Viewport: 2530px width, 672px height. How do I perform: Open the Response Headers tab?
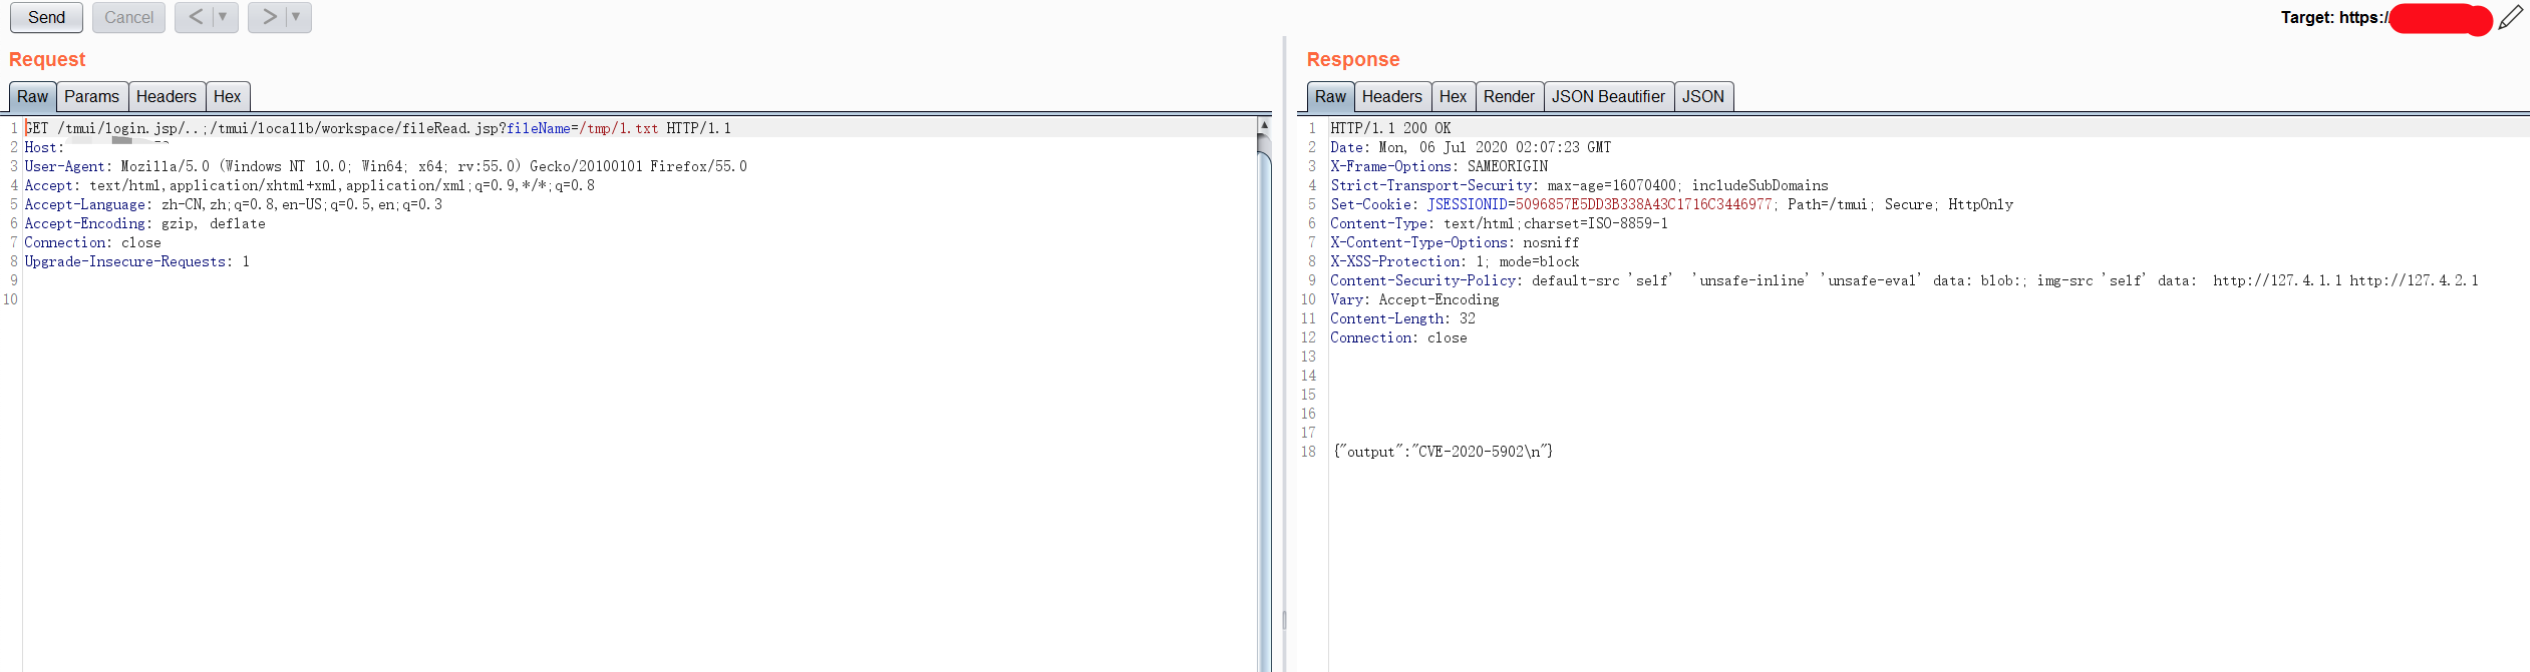[1391, 97]
